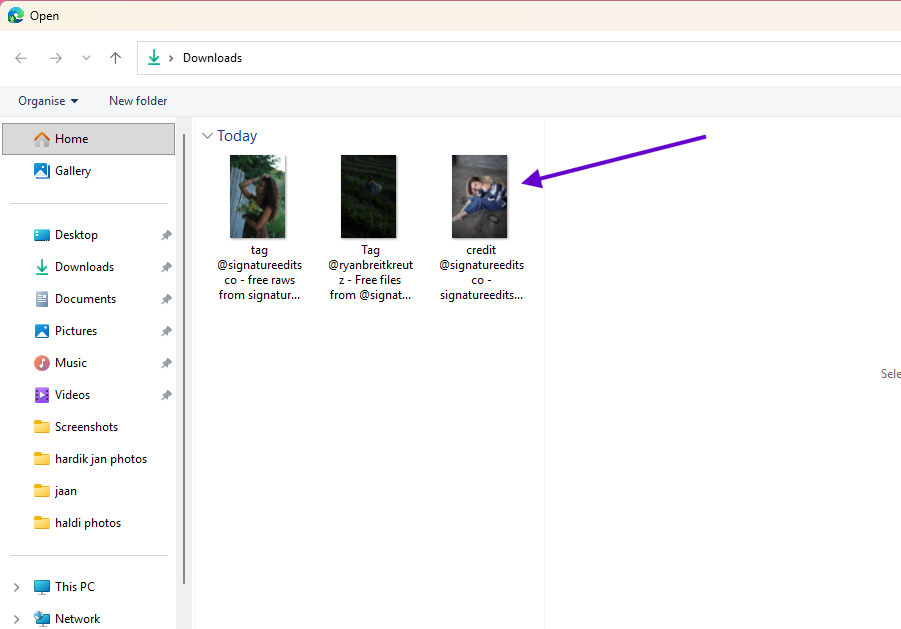Viewport: 901px width, 629px height.
Task: Open Gallery from the navigation pane
Action: 71,170
